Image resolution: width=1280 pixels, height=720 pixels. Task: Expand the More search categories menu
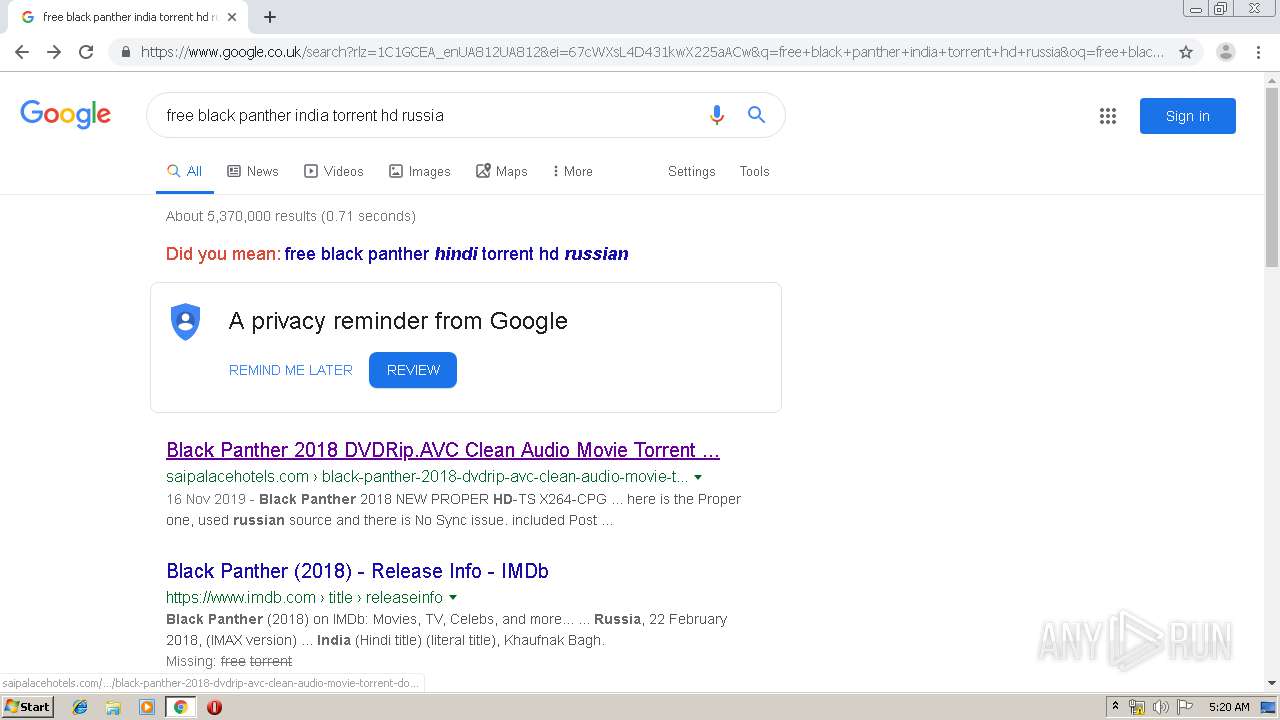572,171
